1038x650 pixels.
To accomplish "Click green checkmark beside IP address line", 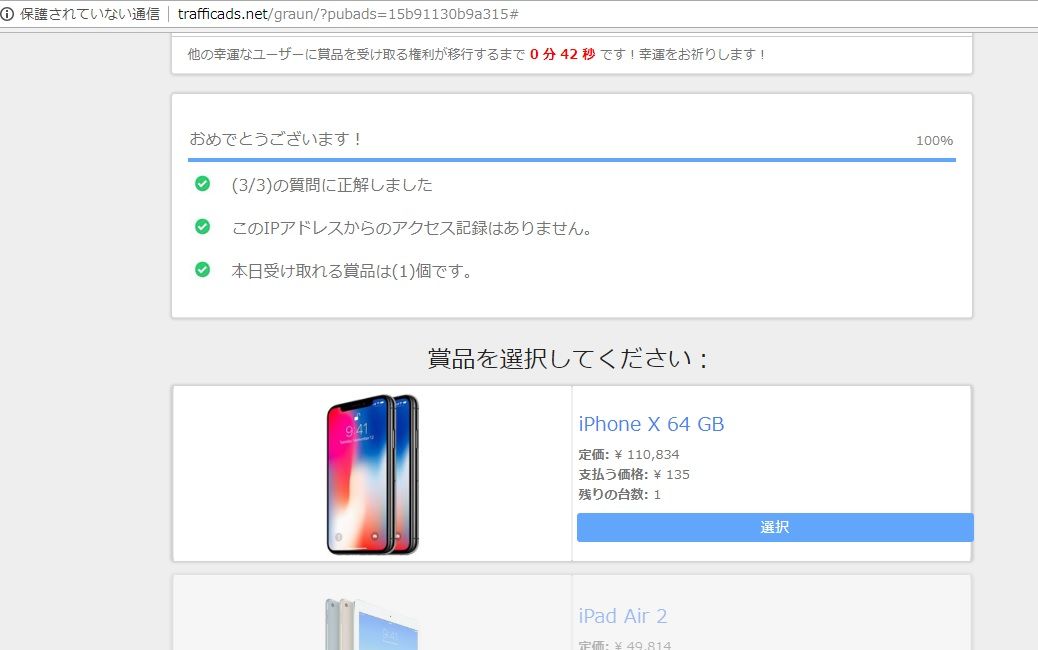I will pos(203,226).
